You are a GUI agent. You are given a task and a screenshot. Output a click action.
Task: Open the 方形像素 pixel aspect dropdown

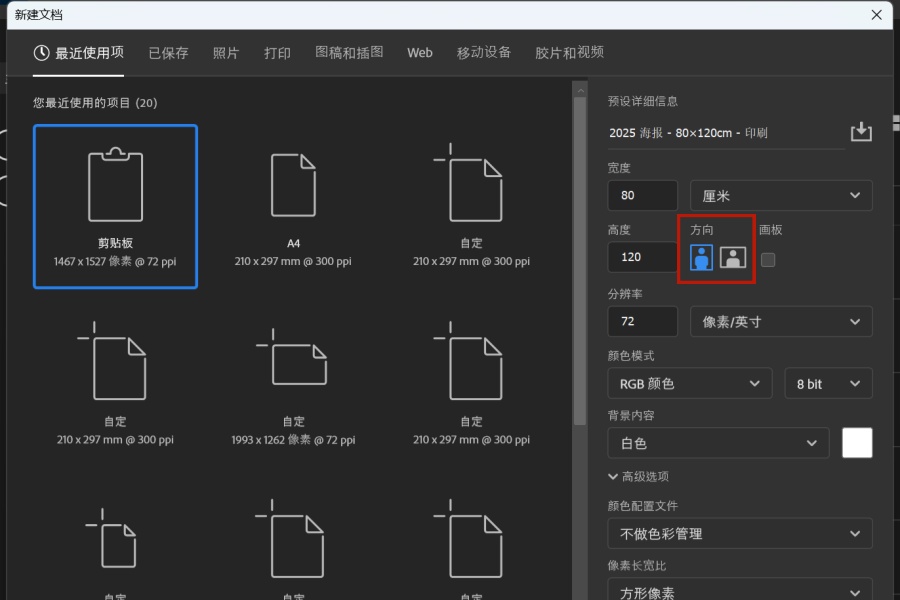click(x=740, y=590)
